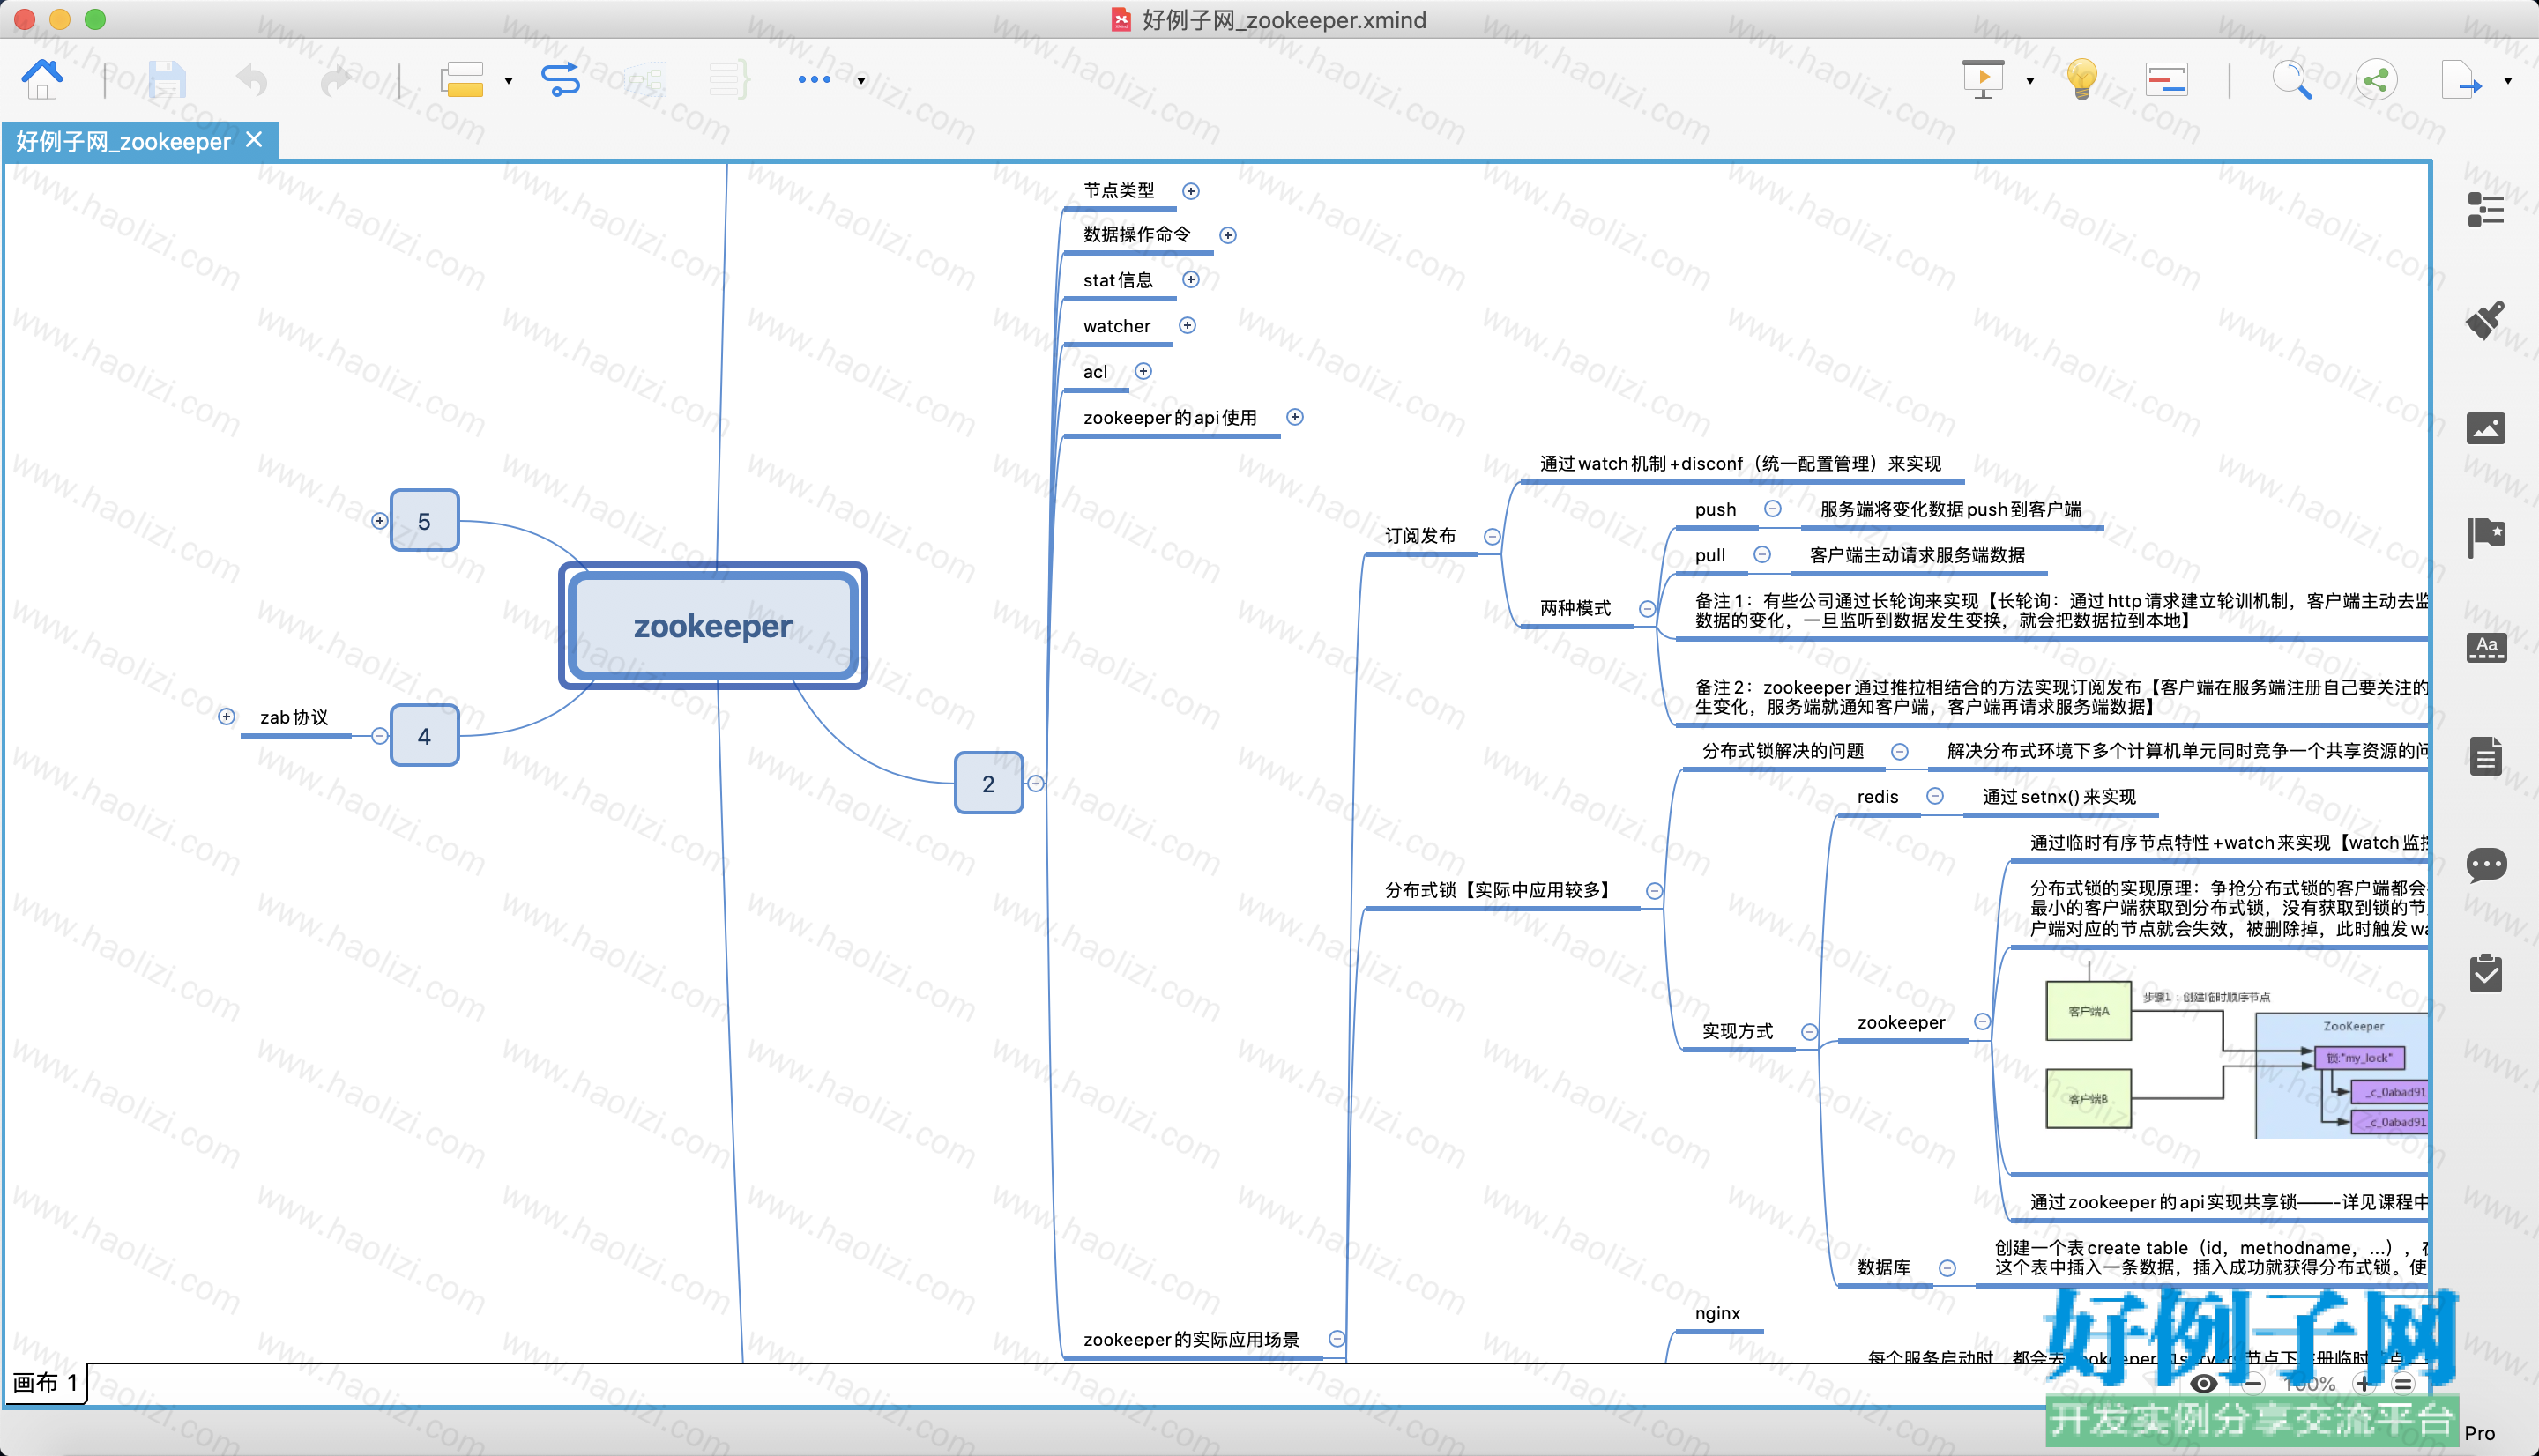This screenshot has height=1456, width=2539.
Task: Expand the acl topic
Action: (1143, 371)
